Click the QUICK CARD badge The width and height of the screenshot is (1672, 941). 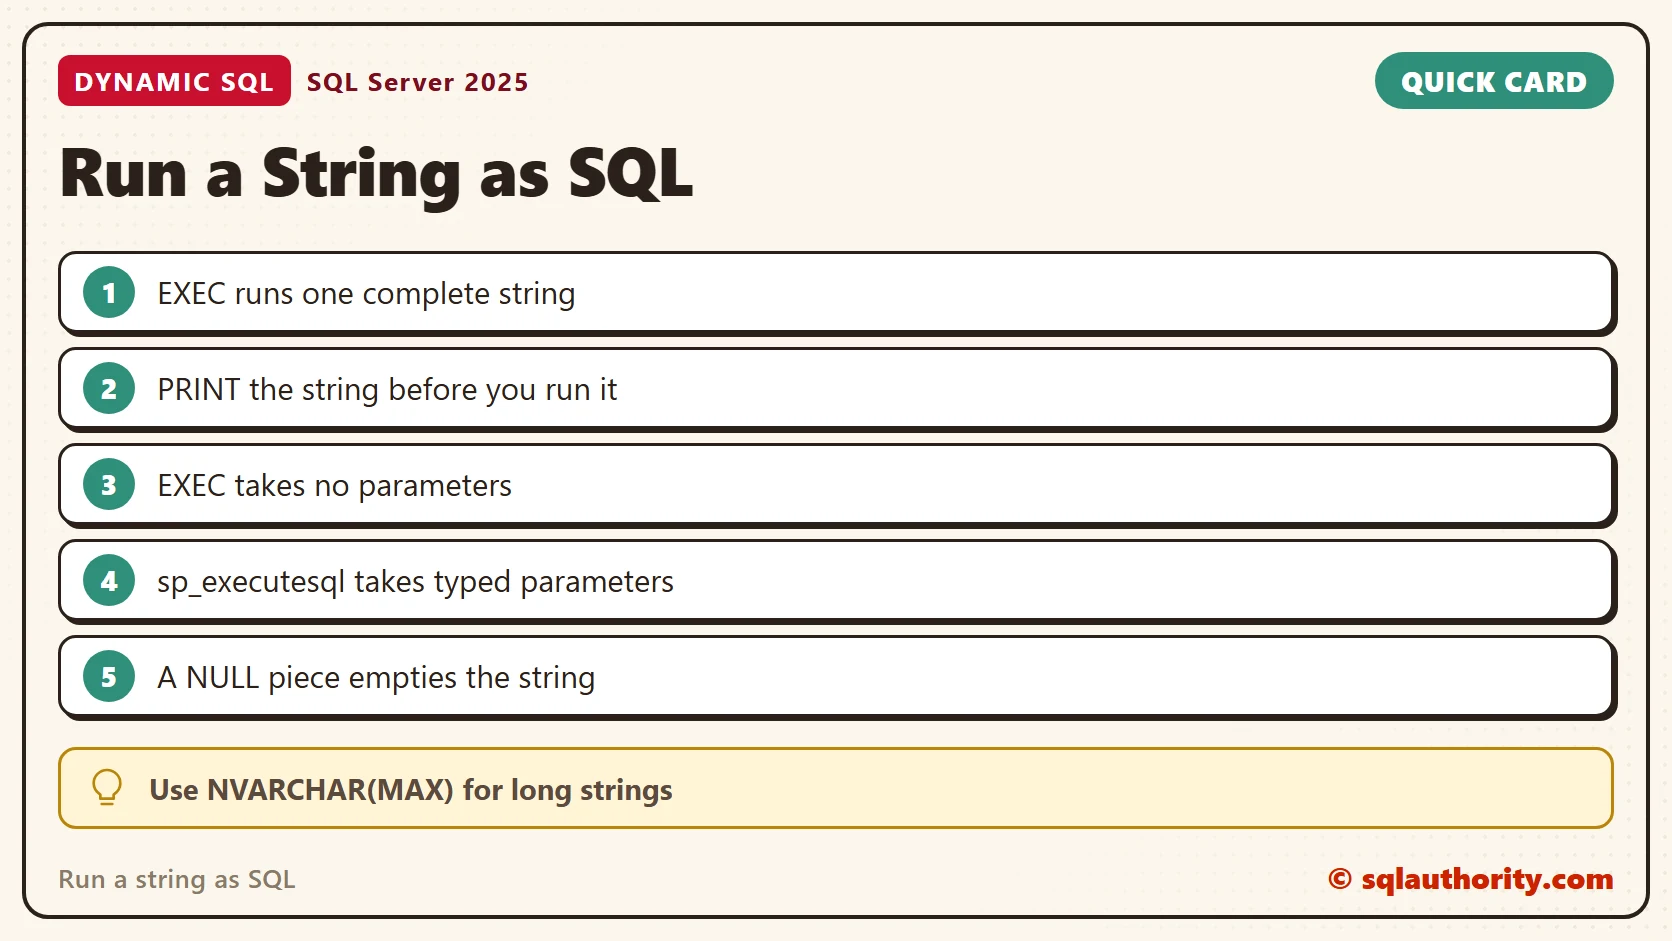coord(1494,81)
